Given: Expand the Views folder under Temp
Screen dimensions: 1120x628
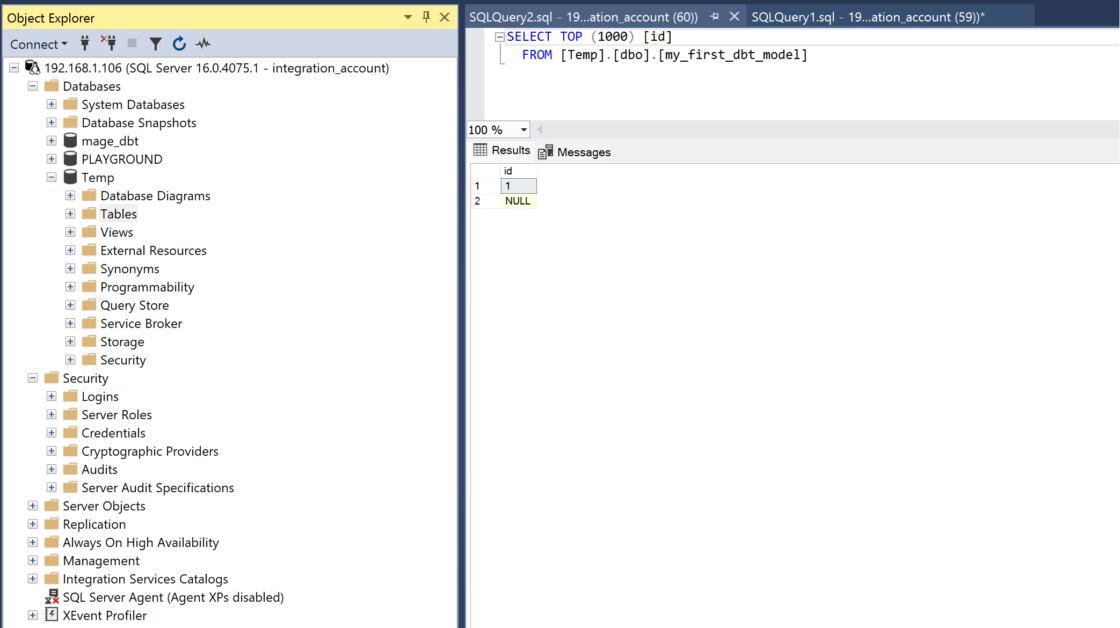Looking at the screenshot, I should click(x=70, y=232).
